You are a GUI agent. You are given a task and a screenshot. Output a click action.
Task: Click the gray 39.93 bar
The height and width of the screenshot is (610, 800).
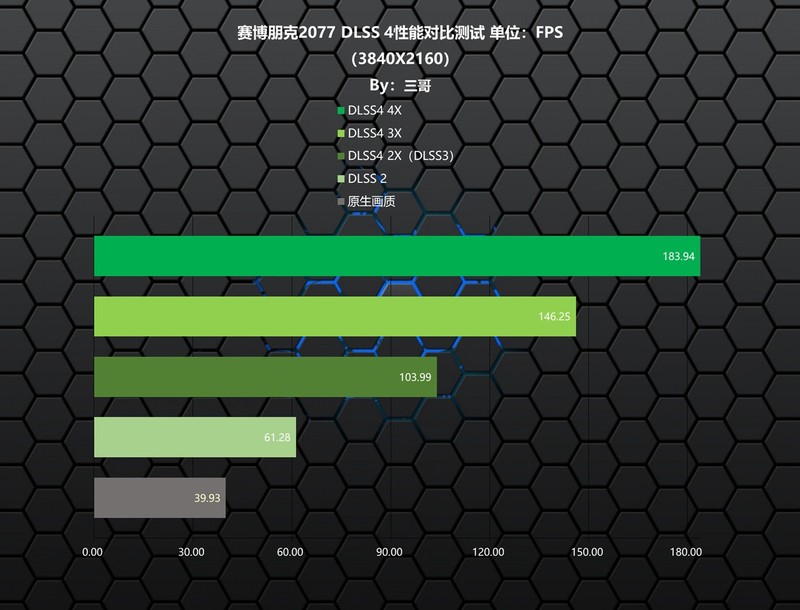160,498
